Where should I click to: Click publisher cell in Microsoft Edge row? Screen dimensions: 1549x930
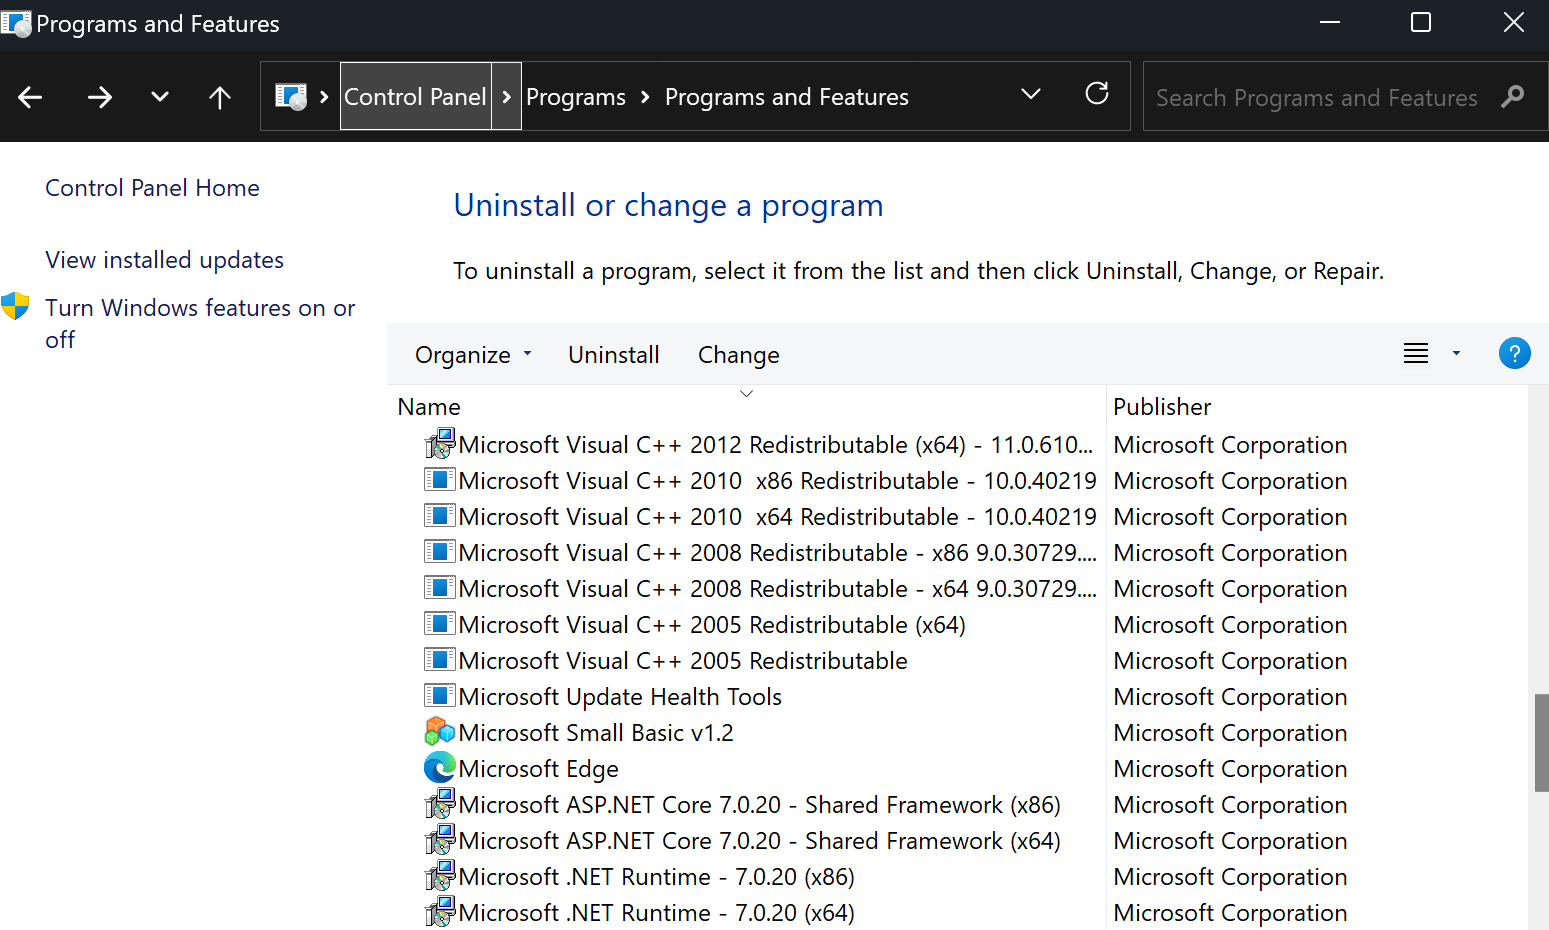[x=1230, y=769]
